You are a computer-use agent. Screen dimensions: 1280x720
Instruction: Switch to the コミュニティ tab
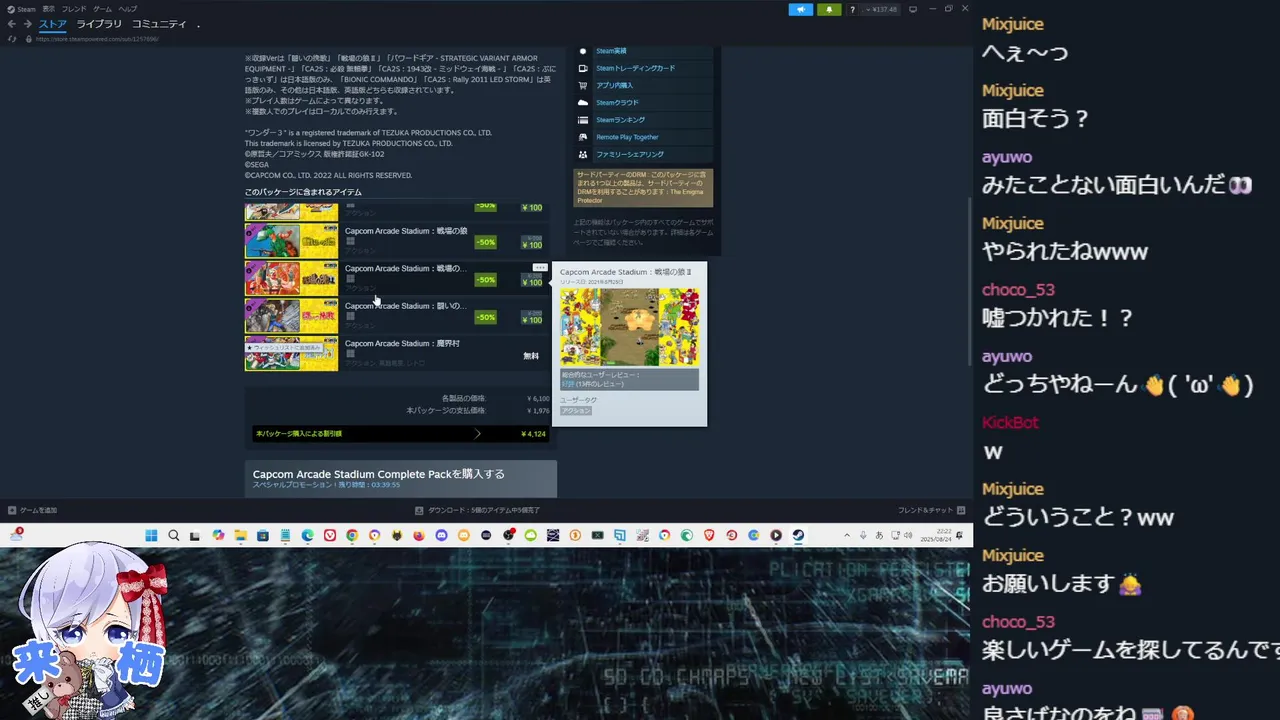159,24
